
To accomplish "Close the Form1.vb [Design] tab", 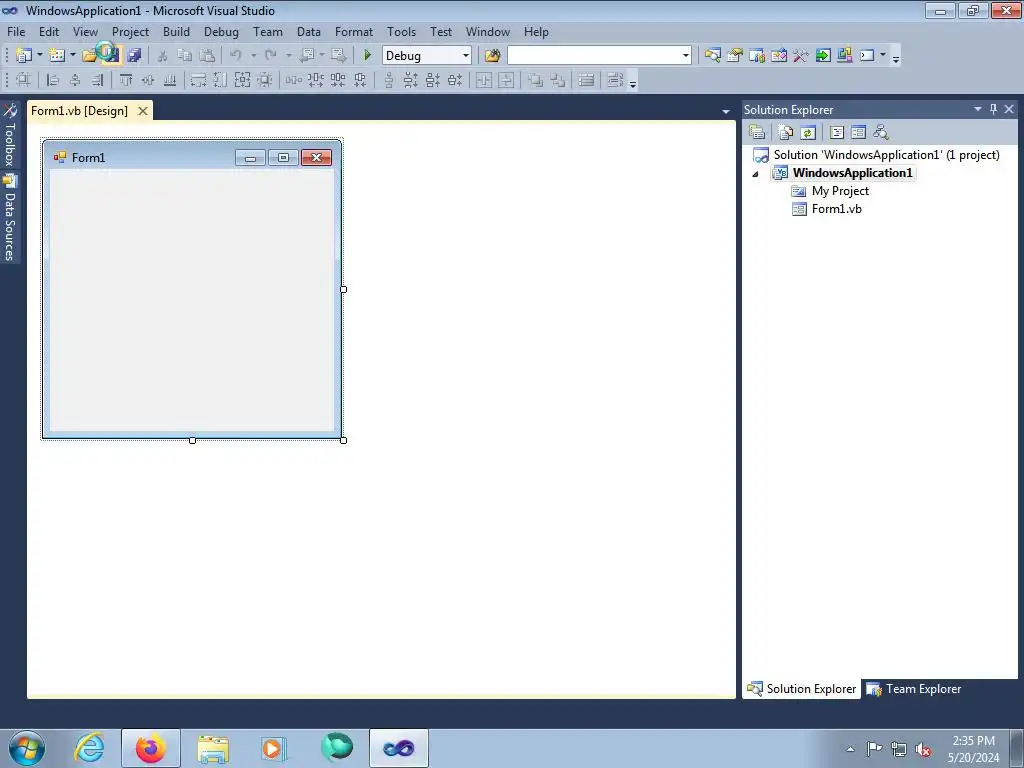I will (x=143, y=111).
